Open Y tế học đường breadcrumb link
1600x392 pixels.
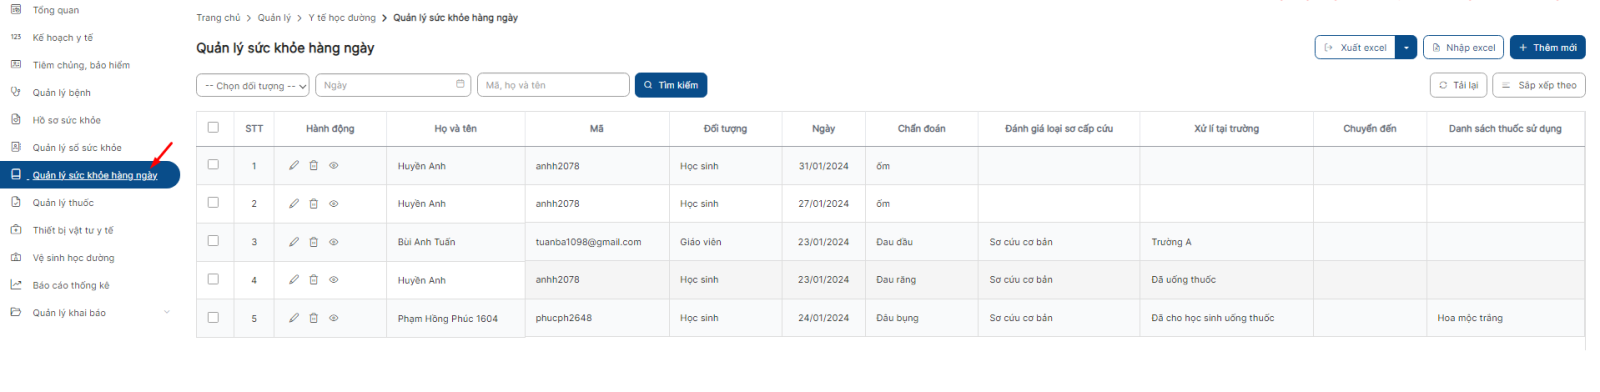(x=342, y=18)
